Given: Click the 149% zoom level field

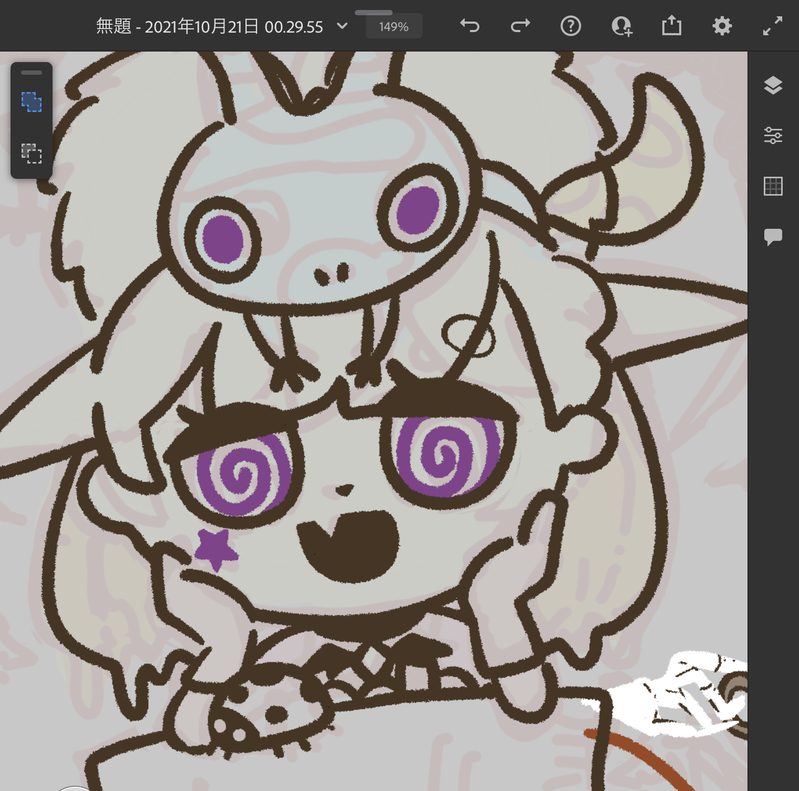Looking at the screenshot, I should click(394, 27).
